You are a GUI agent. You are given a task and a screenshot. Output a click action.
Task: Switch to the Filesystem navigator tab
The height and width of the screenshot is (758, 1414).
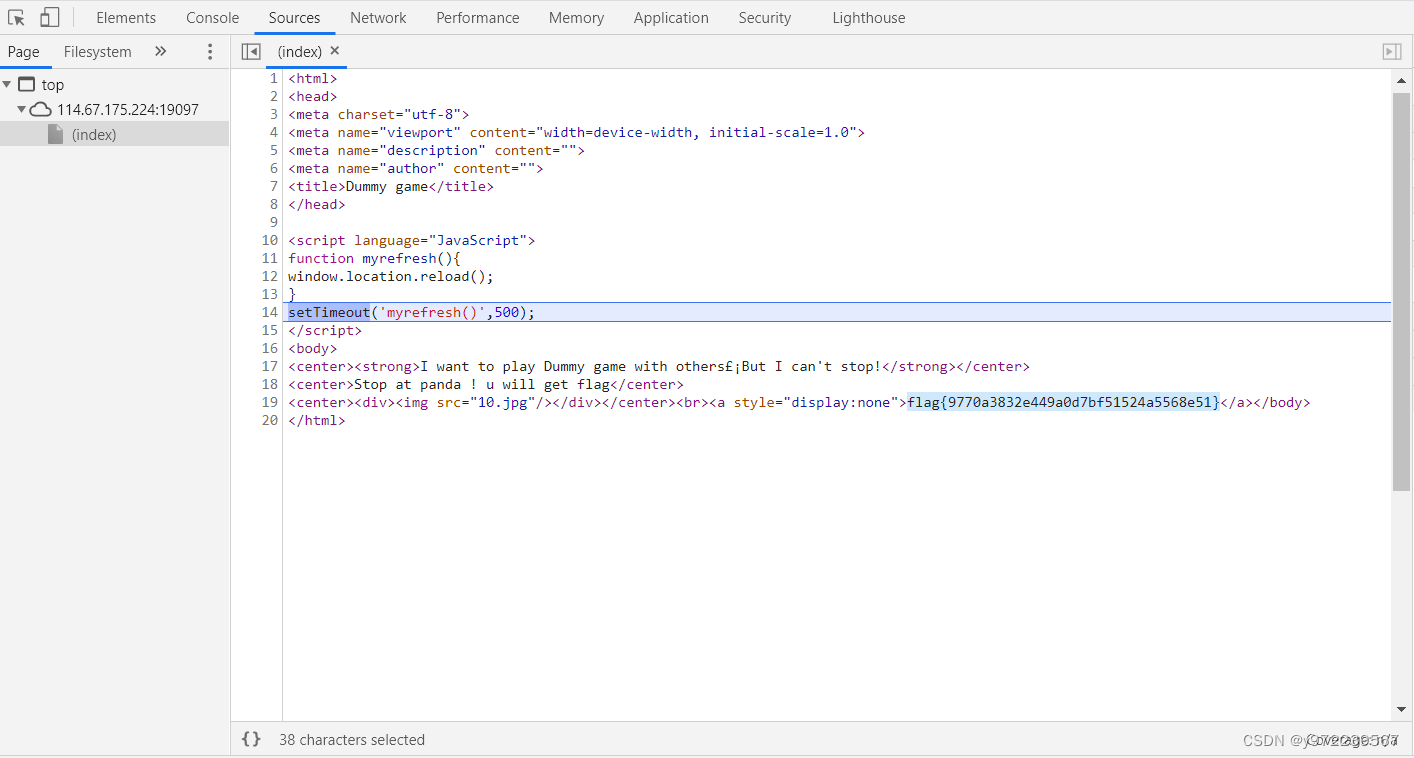point(97,52)
